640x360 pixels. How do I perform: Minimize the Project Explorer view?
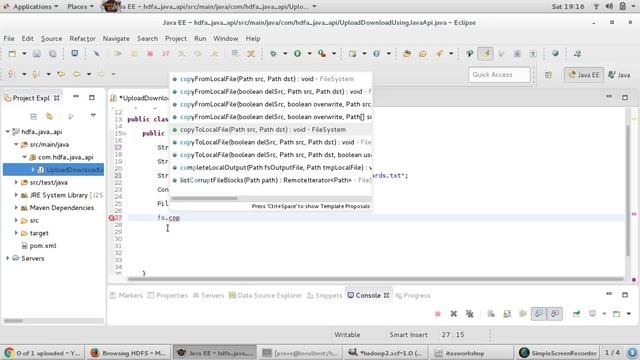pos(76,97)
